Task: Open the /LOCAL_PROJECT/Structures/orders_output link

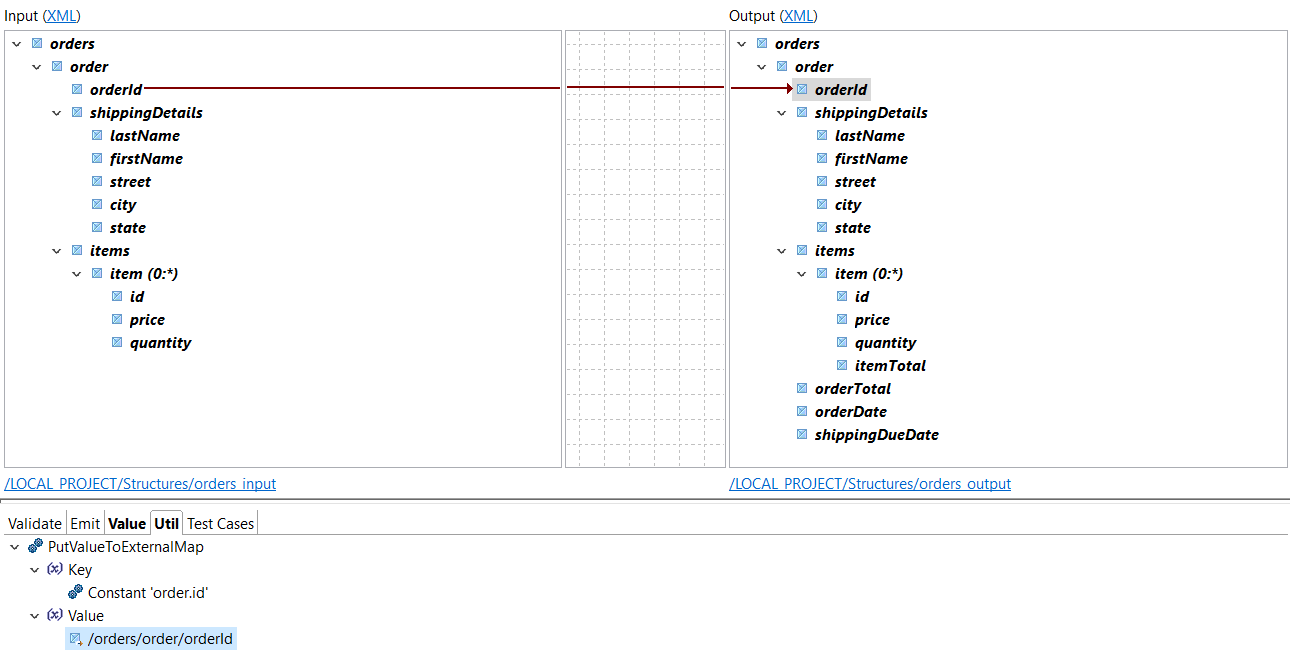Action: [870, 484]
